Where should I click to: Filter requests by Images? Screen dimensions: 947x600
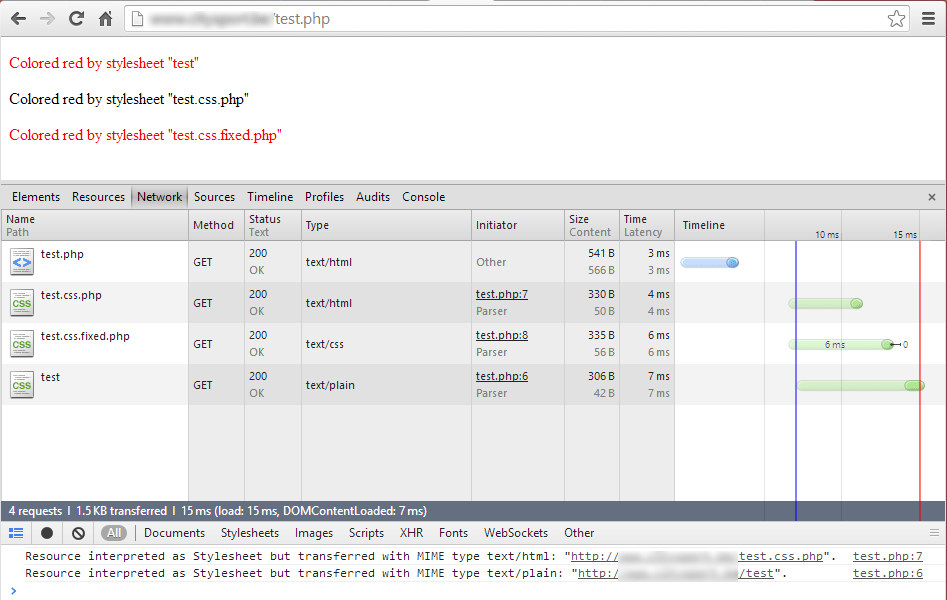(314, 533)
